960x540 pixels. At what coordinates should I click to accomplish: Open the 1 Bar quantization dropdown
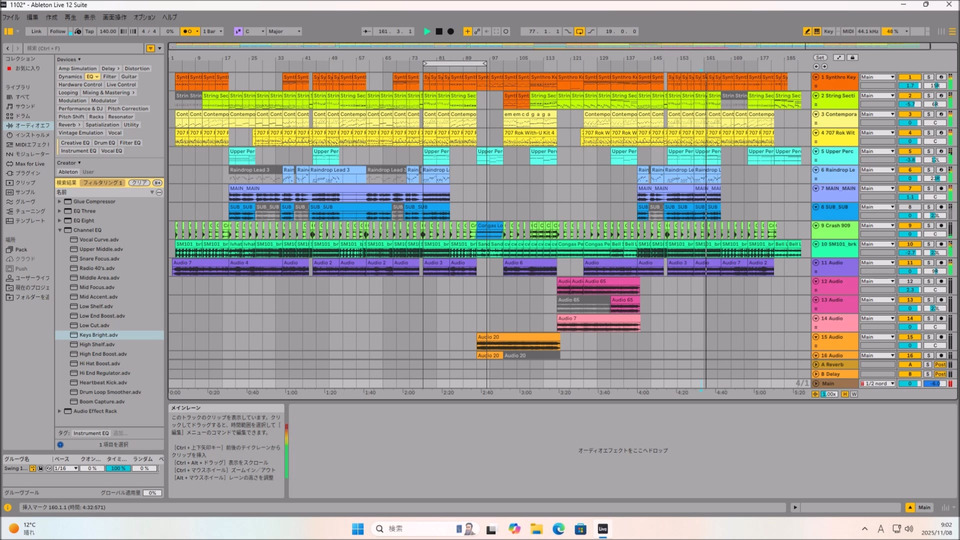[213, 31]
